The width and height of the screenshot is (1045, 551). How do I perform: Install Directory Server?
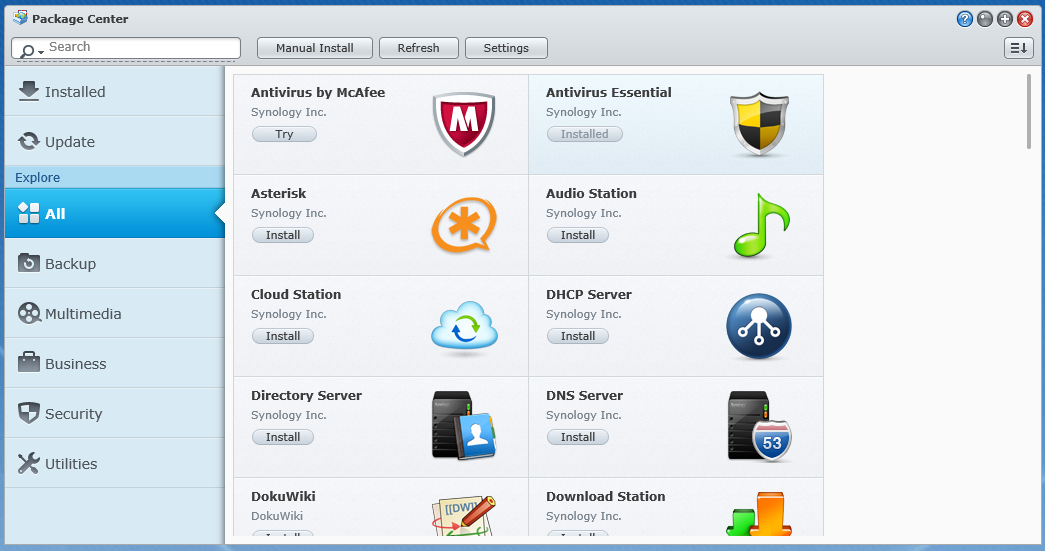(283, 437)
